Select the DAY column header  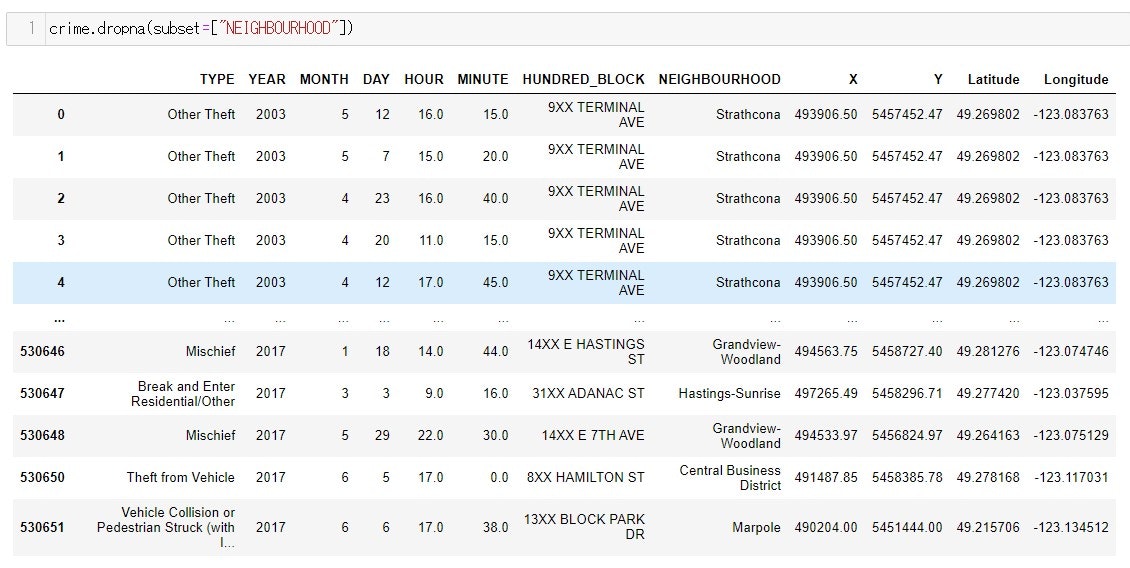coord(375,79)
